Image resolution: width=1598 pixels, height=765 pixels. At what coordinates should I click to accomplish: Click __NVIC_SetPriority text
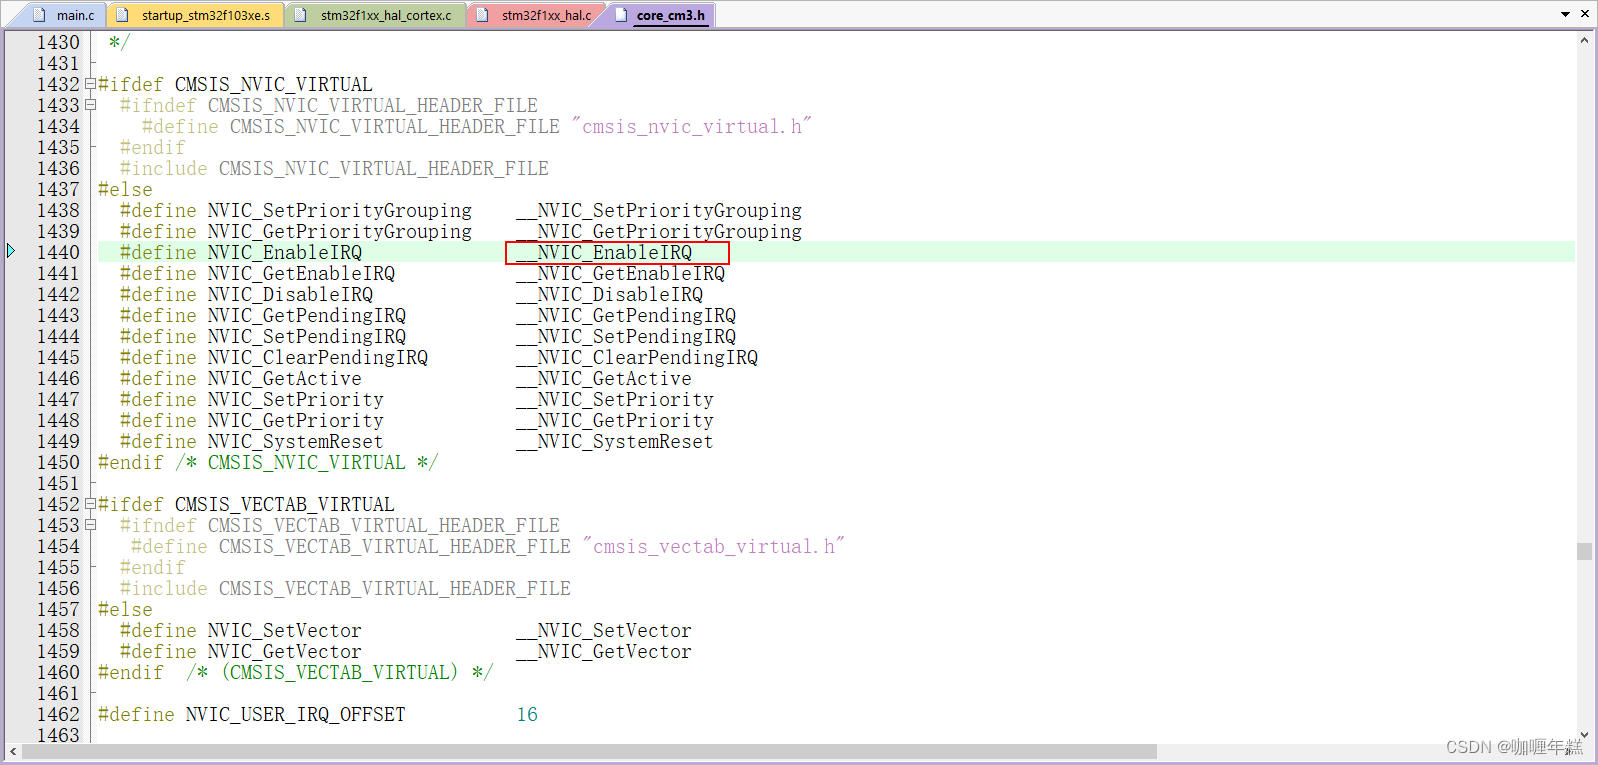point(615,399)
